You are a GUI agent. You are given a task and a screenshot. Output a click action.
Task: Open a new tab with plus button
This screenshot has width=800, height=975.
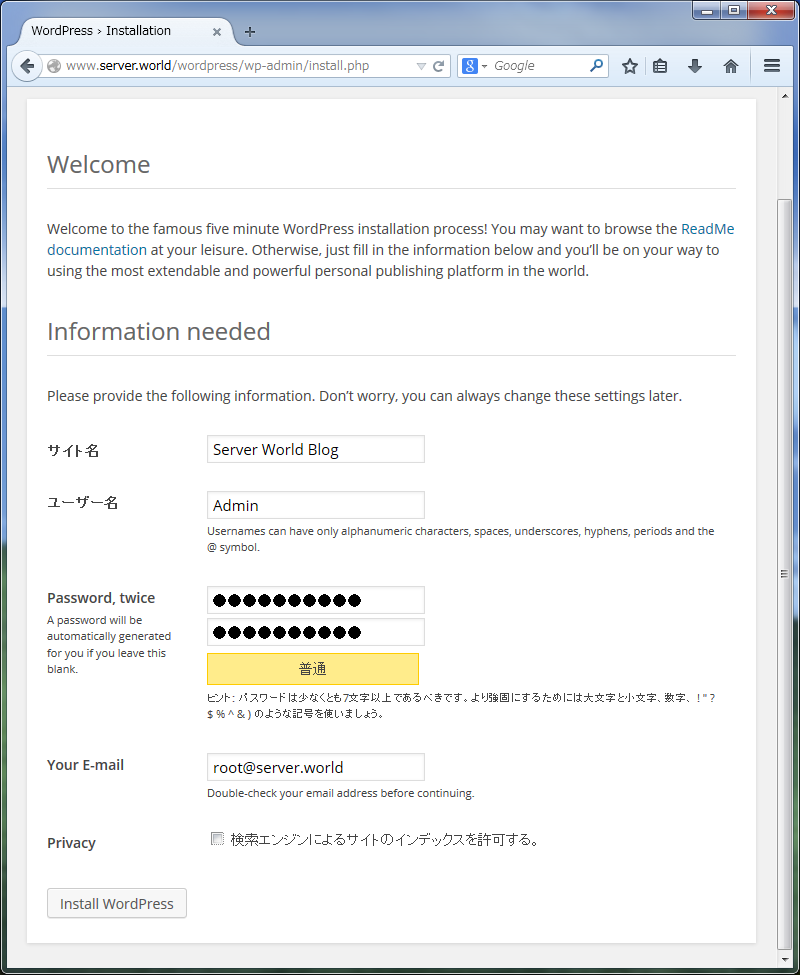click(x=250, y=32)
